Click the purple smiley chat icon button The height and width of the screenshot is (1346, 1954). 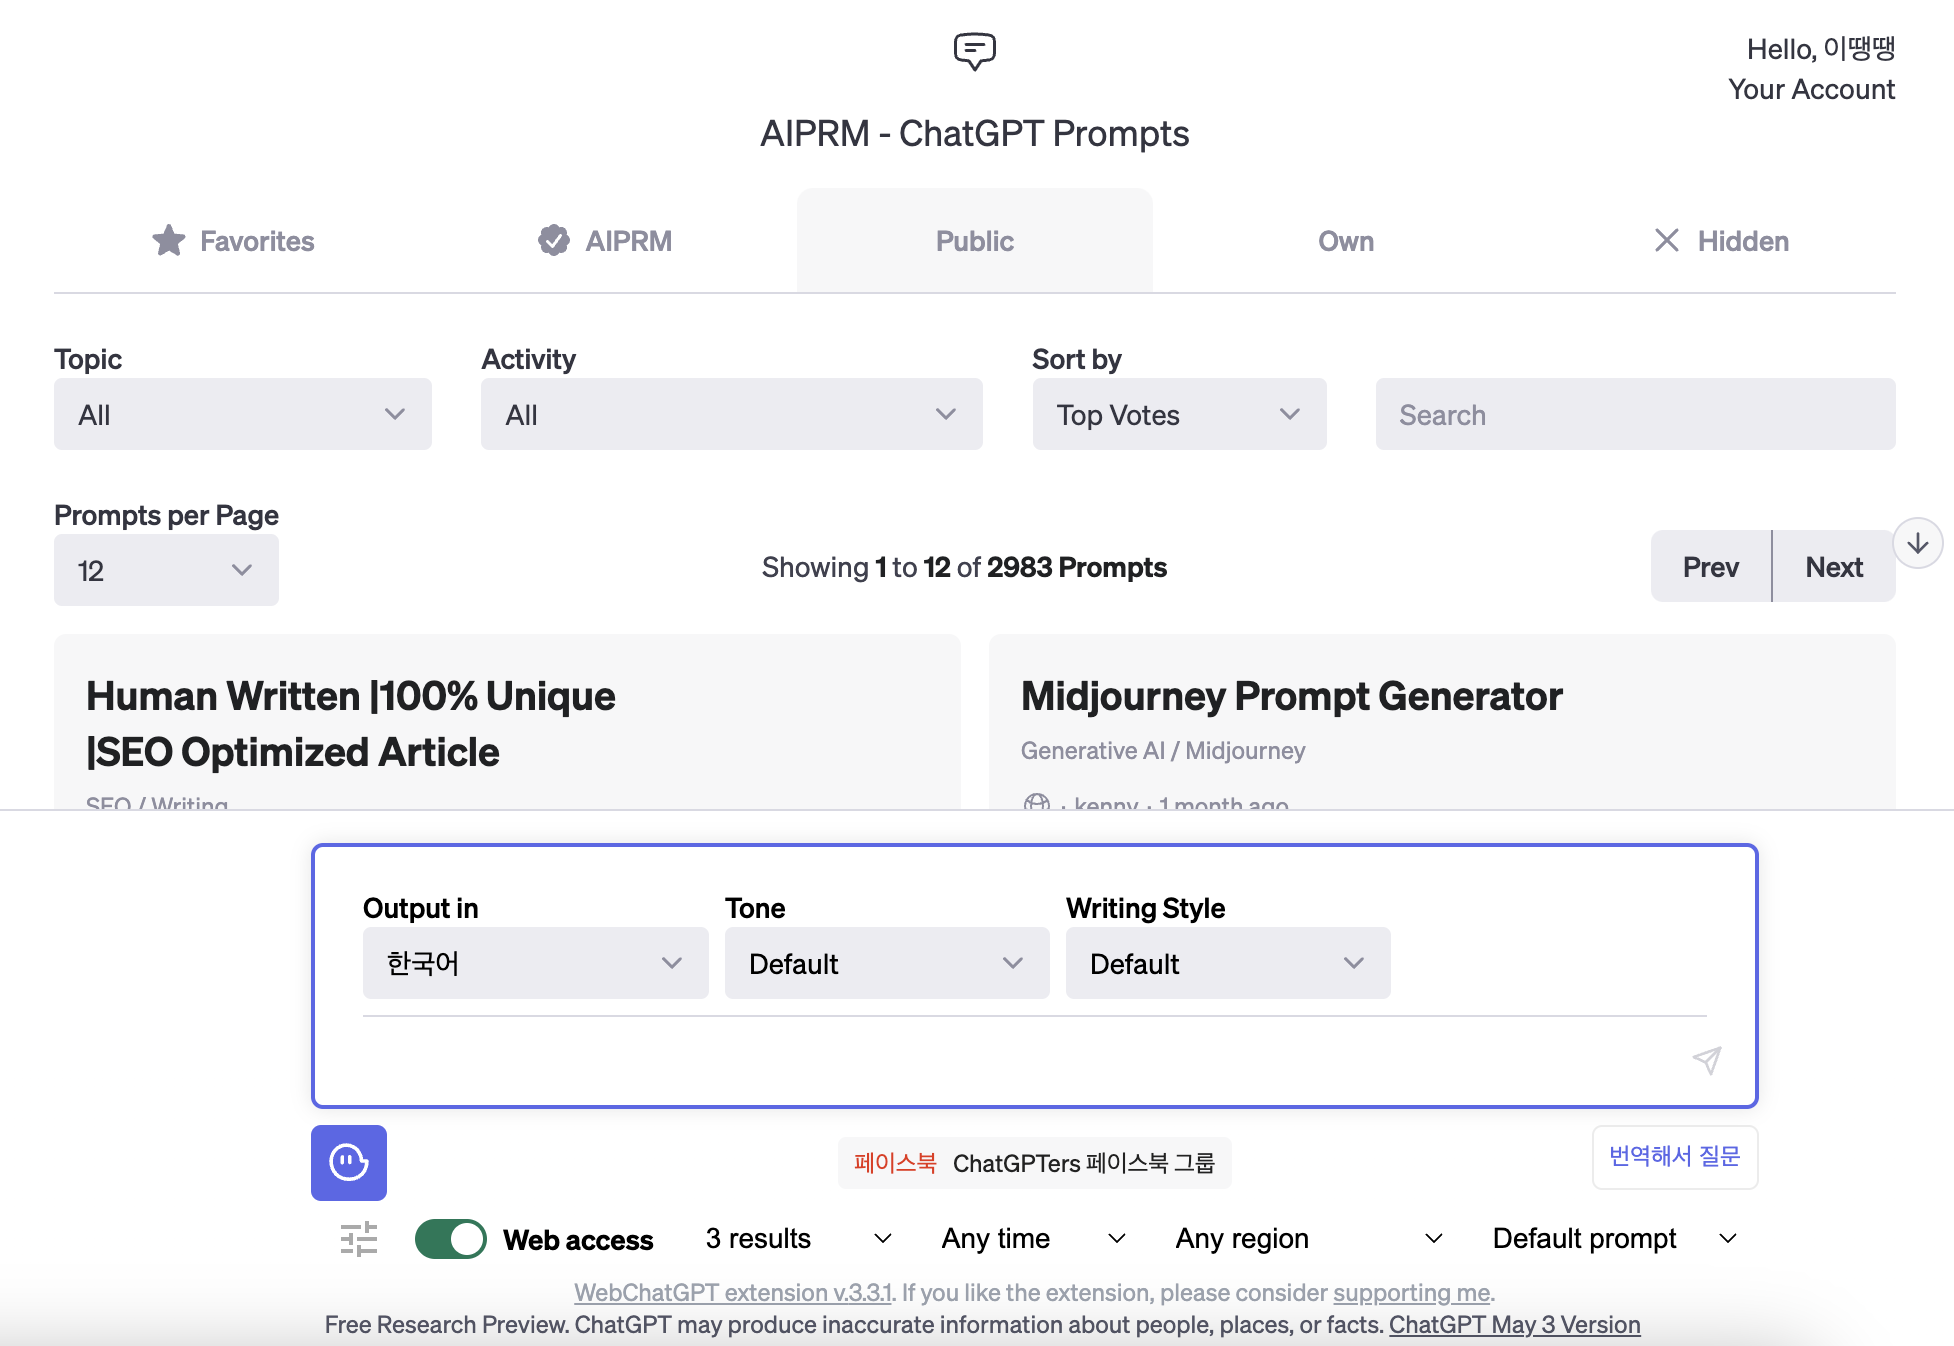click(x=349, y=1162)
